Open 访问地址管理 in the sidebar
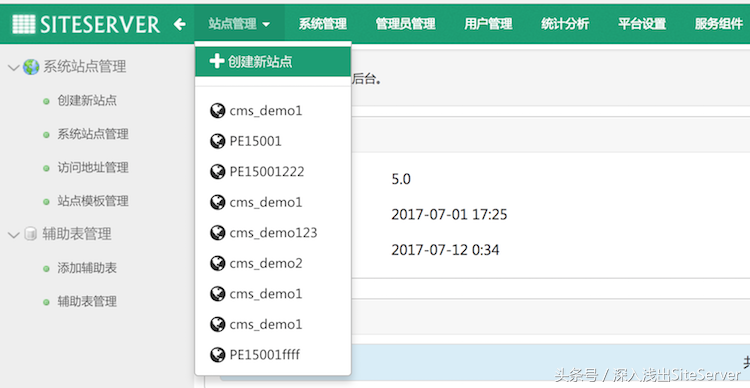 [93, 167]
